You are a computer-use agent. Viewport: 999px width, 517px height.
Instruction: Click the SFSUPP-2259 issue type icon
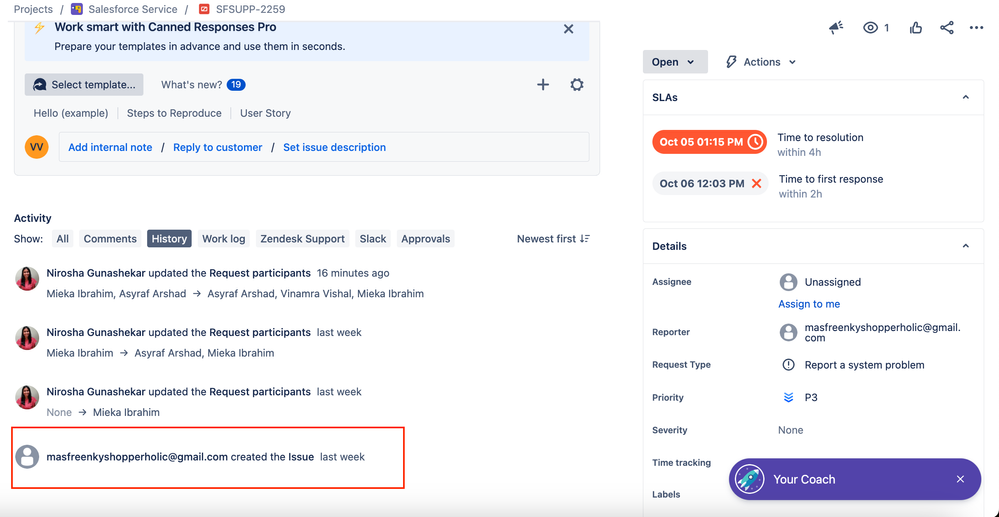click(x=204, y=9)
